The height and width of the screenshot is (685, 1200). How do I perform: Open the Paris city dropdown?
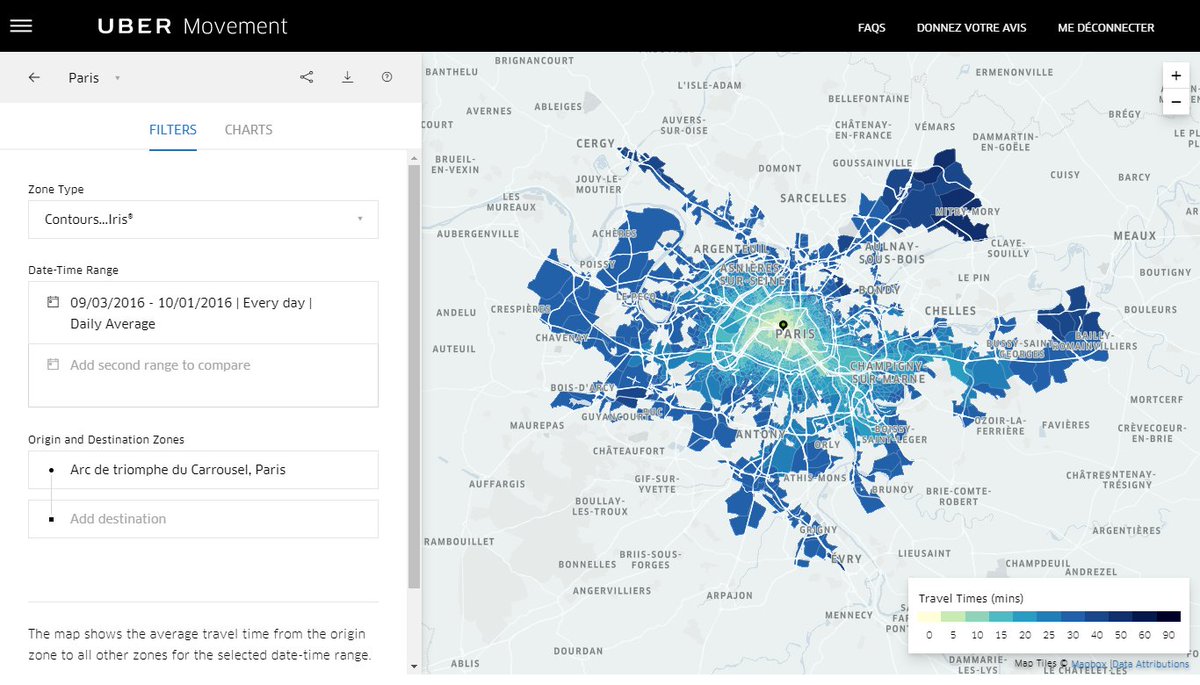tap(94, 77)
